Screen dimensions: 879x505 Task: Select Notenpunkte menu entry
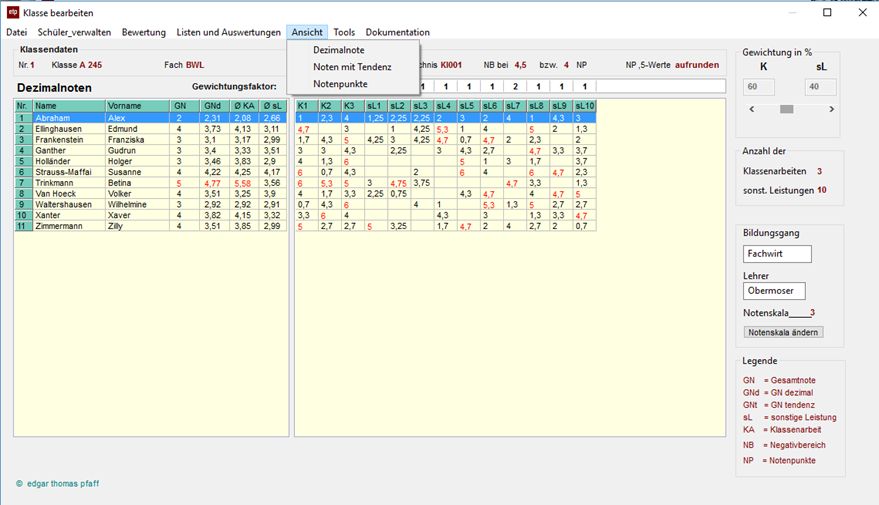point(340,84)
